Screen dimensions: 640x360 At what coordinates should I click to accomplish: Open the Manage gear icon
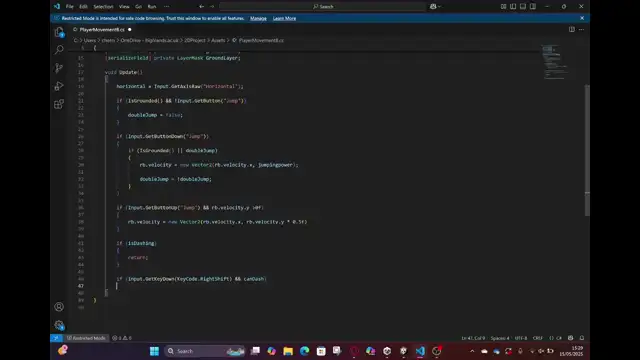(x=59, y=325)
